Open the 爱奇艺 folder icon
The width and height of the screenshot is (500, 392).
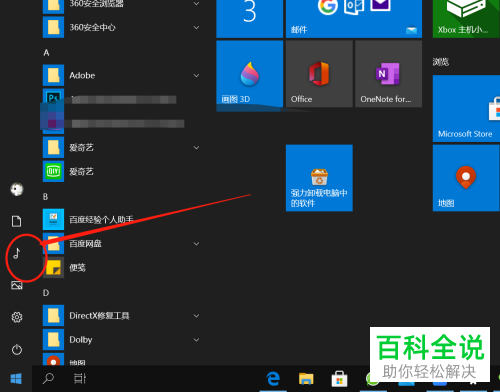click(x=53, y=147)
